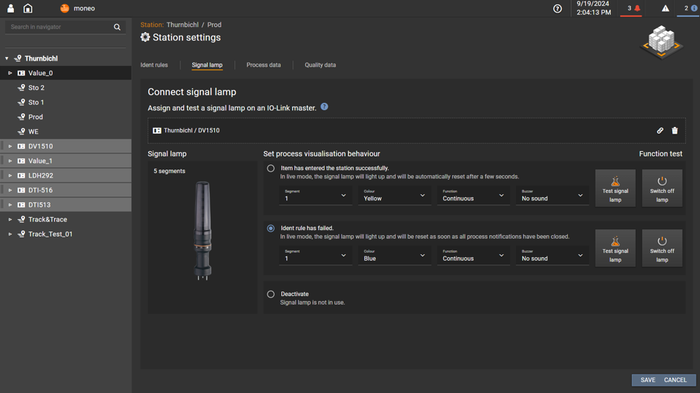700x393 pixels.
Task: Switch off lamp for item entered successfully
Action: [x=662, y=188]
